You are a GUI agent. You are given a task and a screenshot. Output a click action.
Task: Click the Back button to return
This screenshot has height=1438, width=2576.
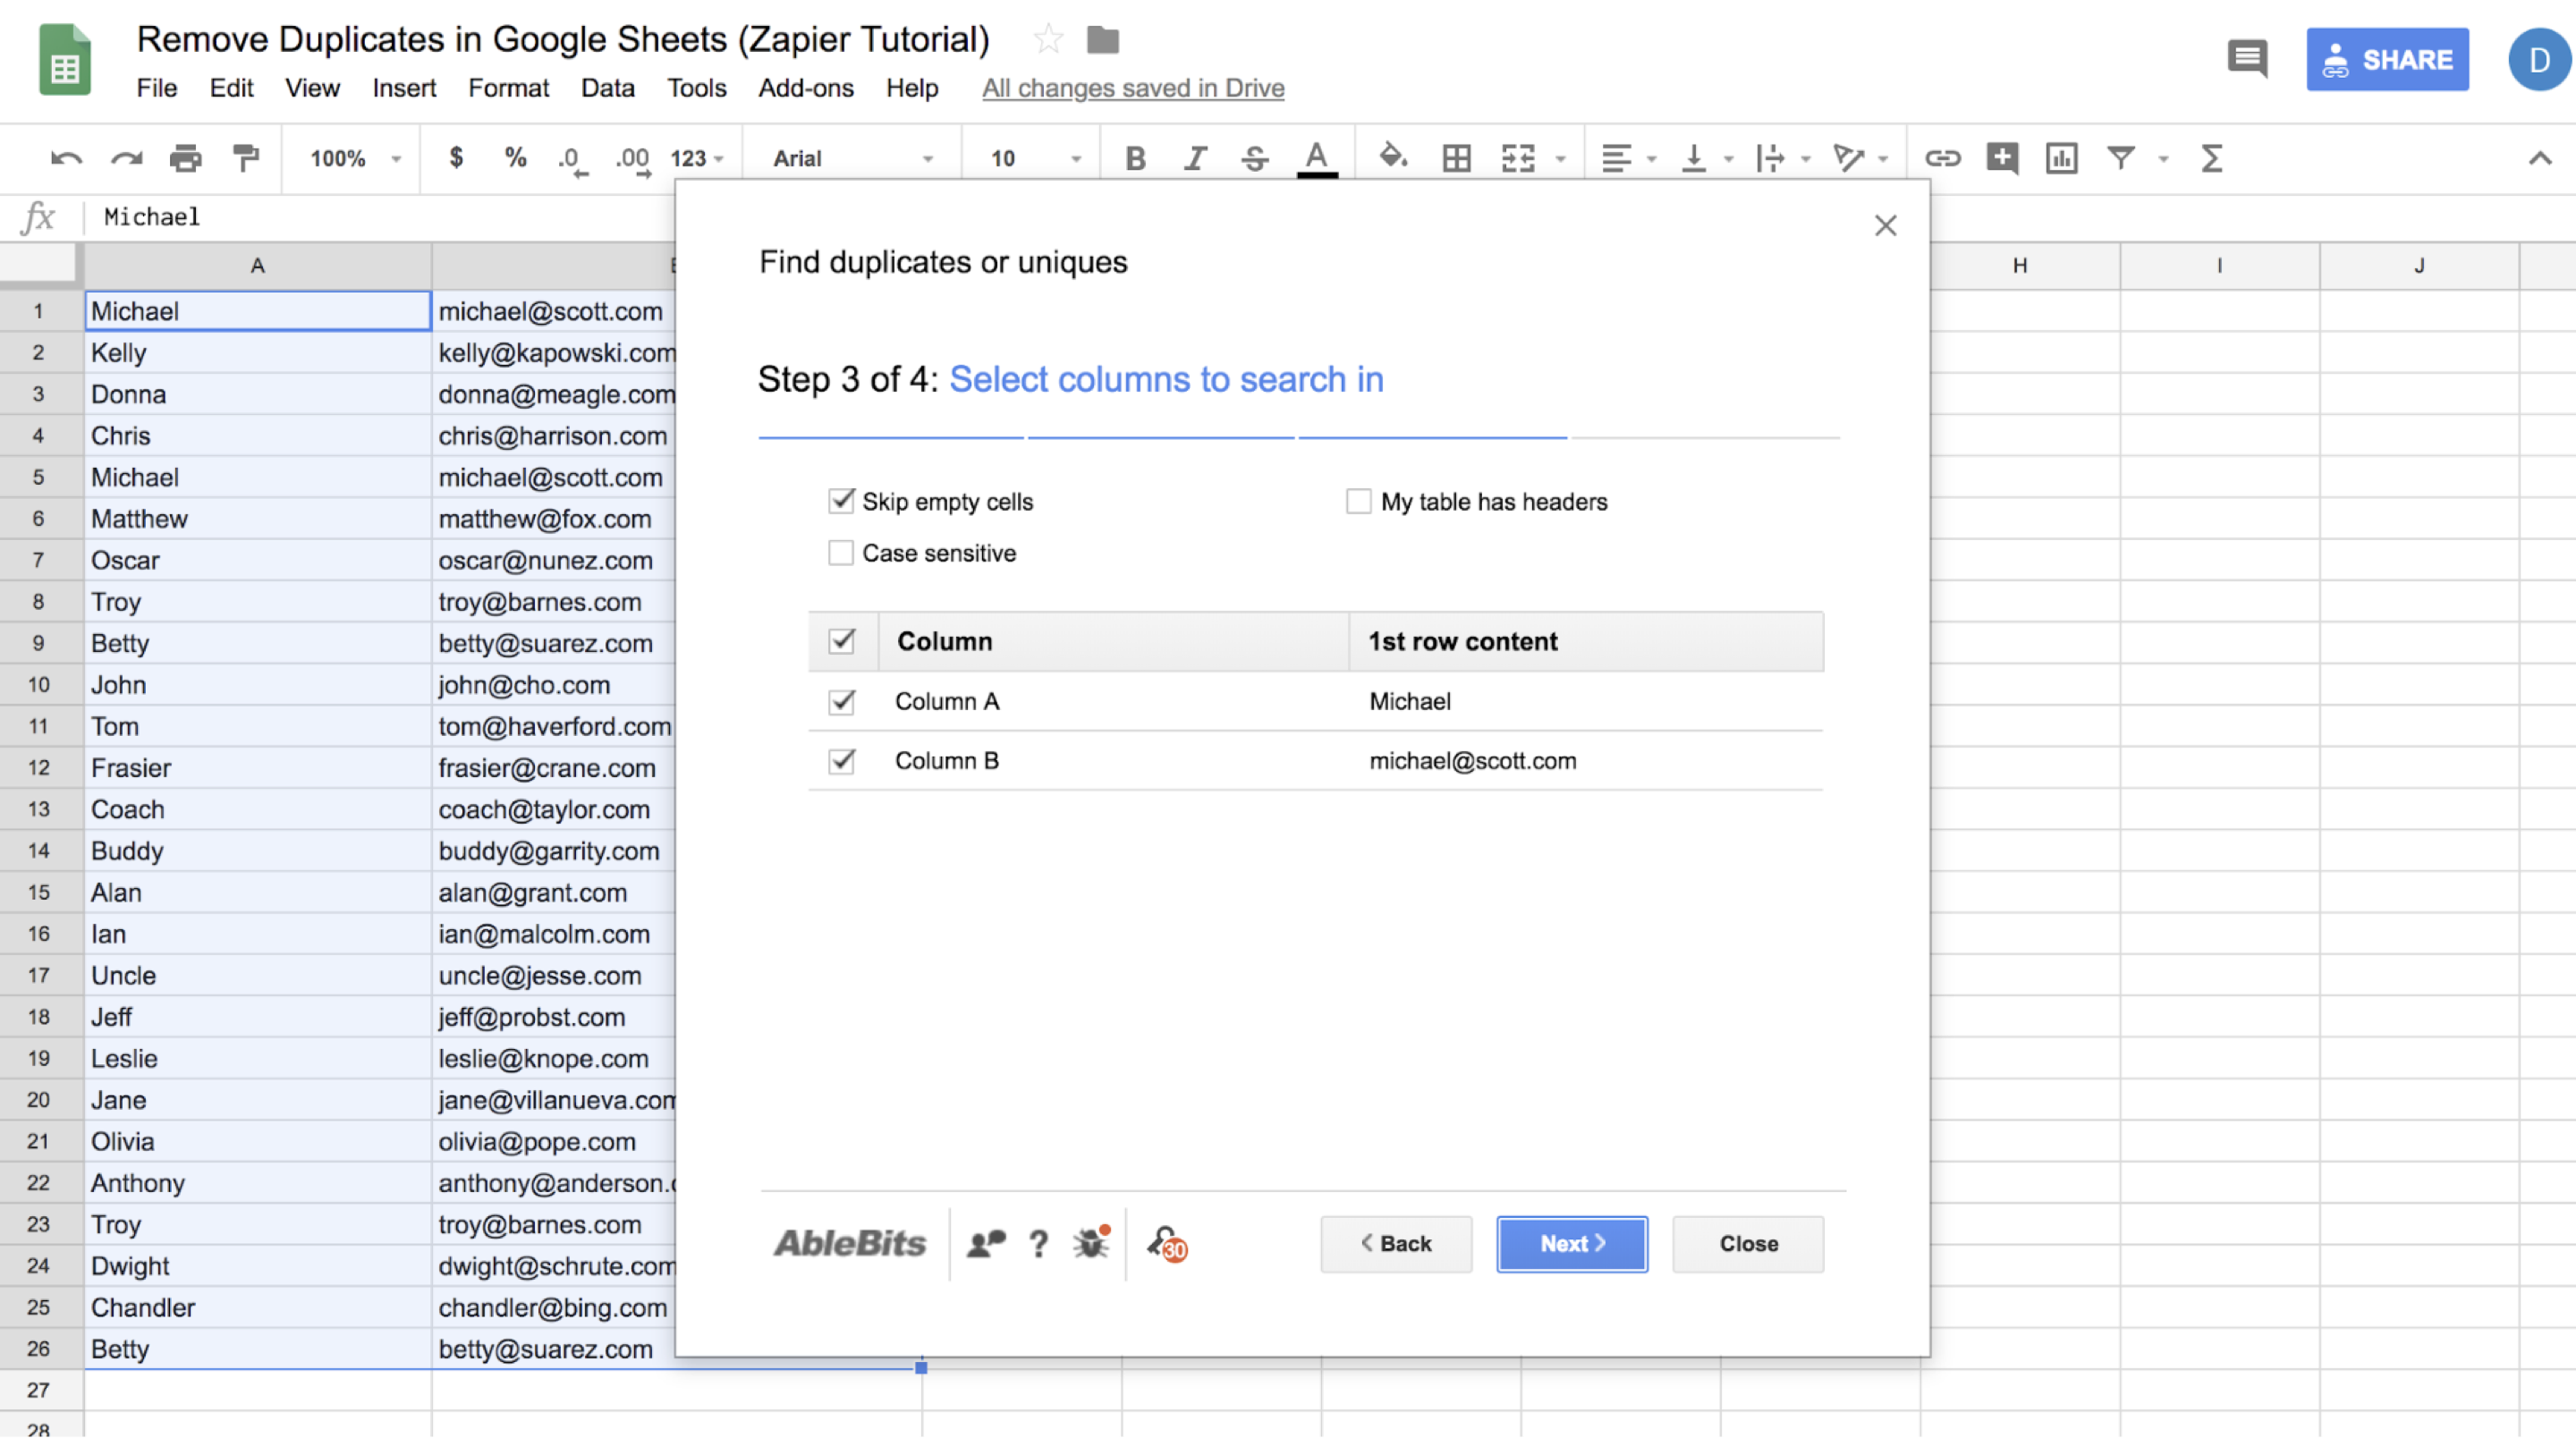coord(1396,1241)
